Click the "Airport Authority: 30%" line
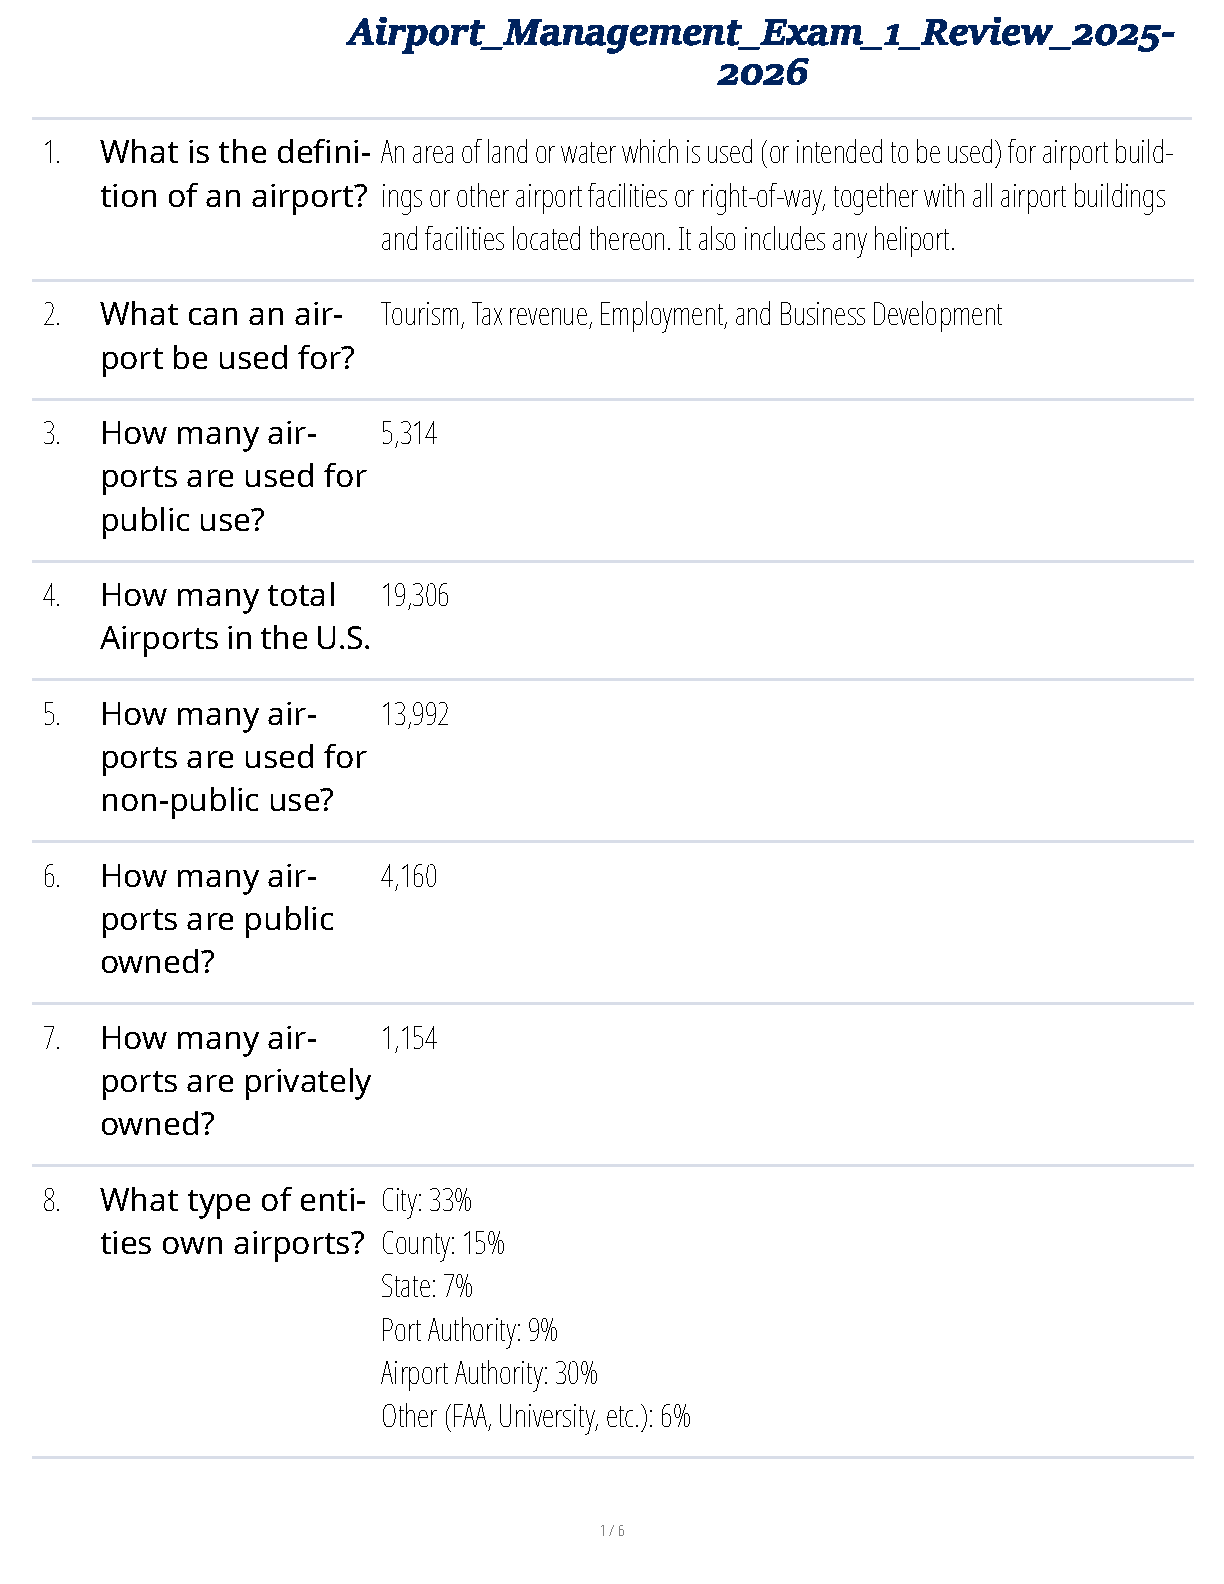Screen dimensions: 1224x1584 click(489, 1373)
